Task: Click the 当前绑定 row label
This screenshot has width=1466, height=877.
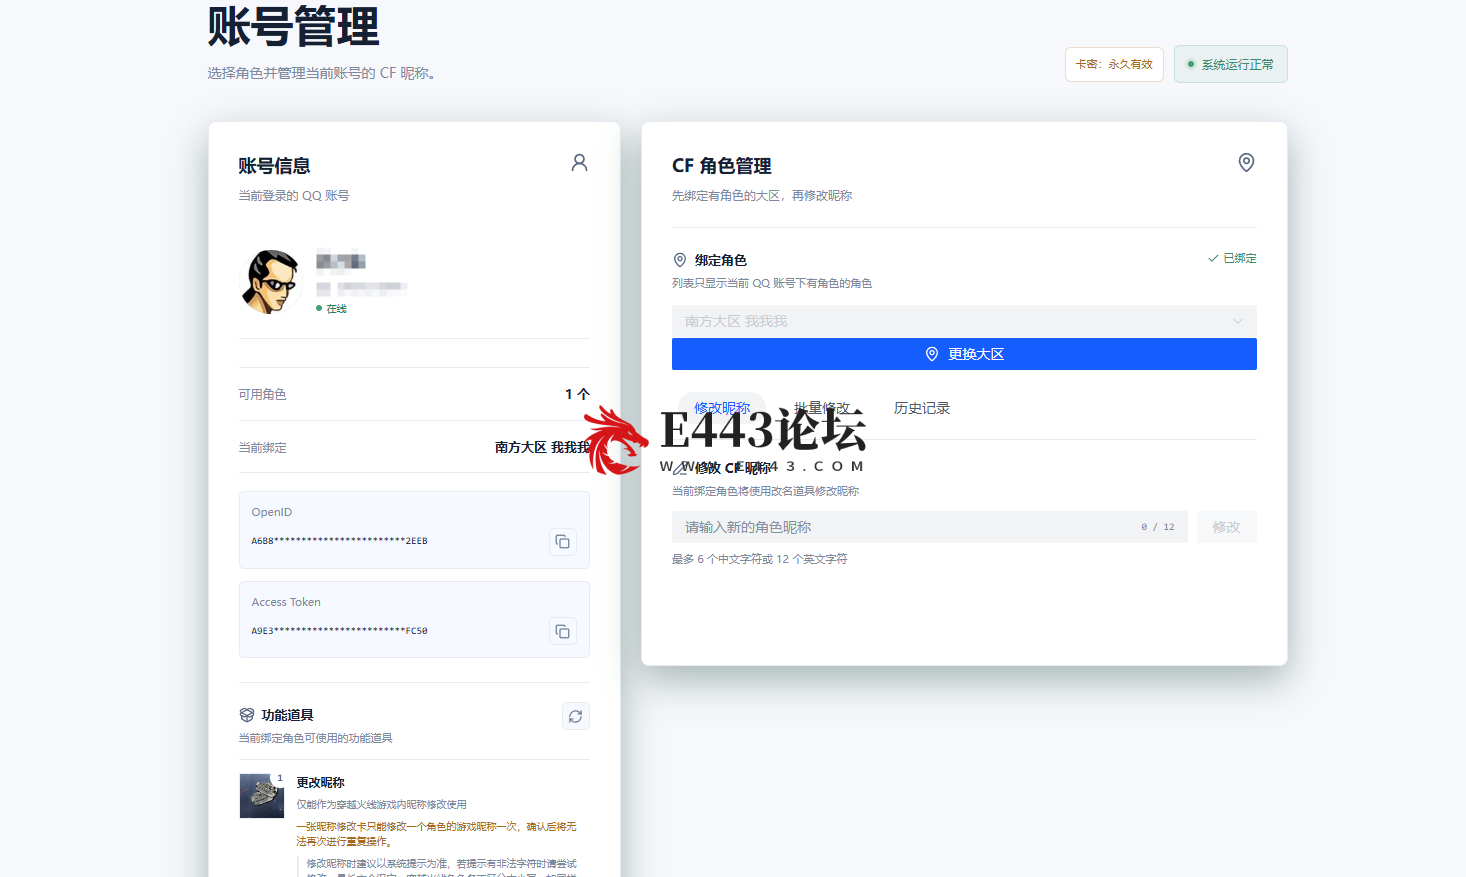Action: 262,448
